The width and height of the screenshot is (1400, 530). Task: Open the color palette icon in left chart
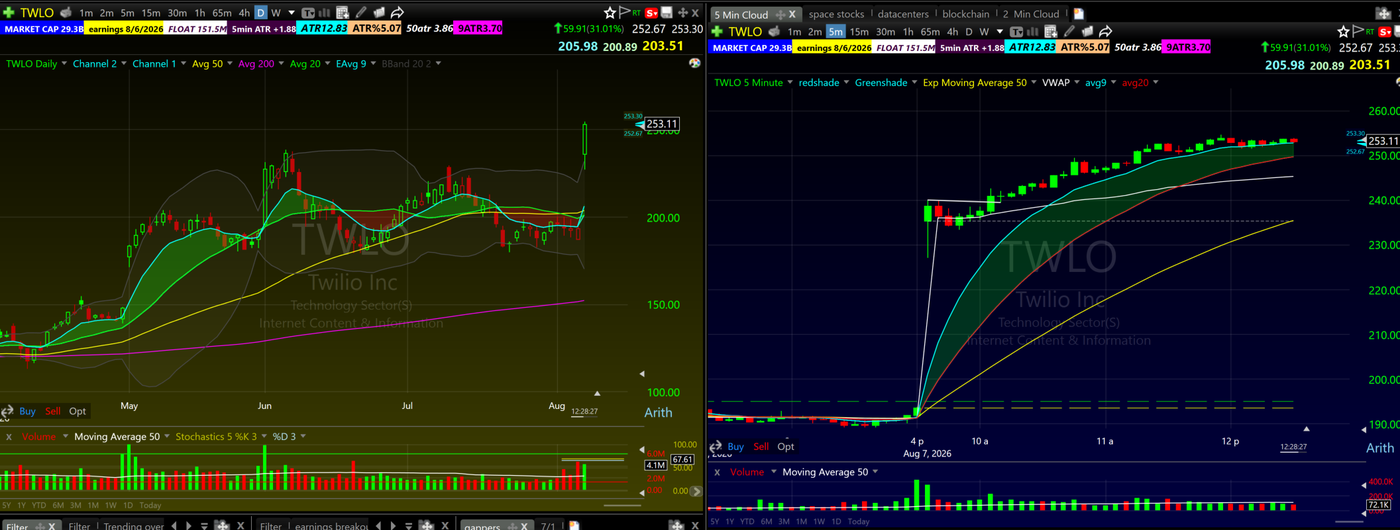[x=695, y=62]
